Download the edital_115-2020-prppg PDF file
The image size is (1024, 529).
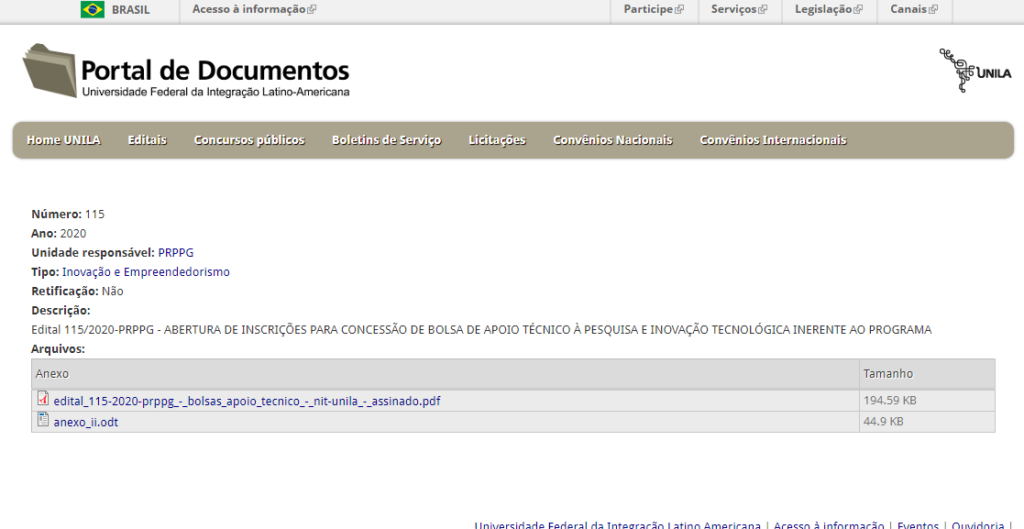coord(247,401)
